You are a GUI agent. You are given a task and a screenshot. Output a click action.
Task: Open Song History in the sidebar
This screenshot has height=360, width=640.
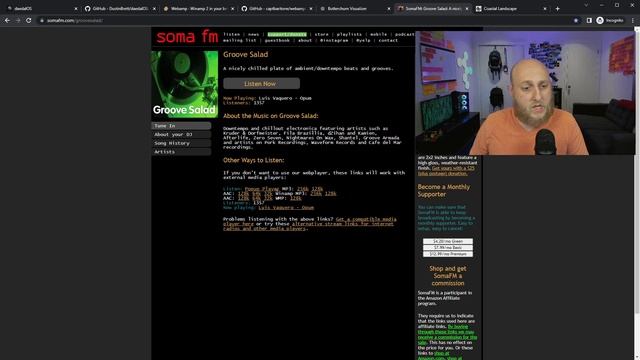point(181,143)
